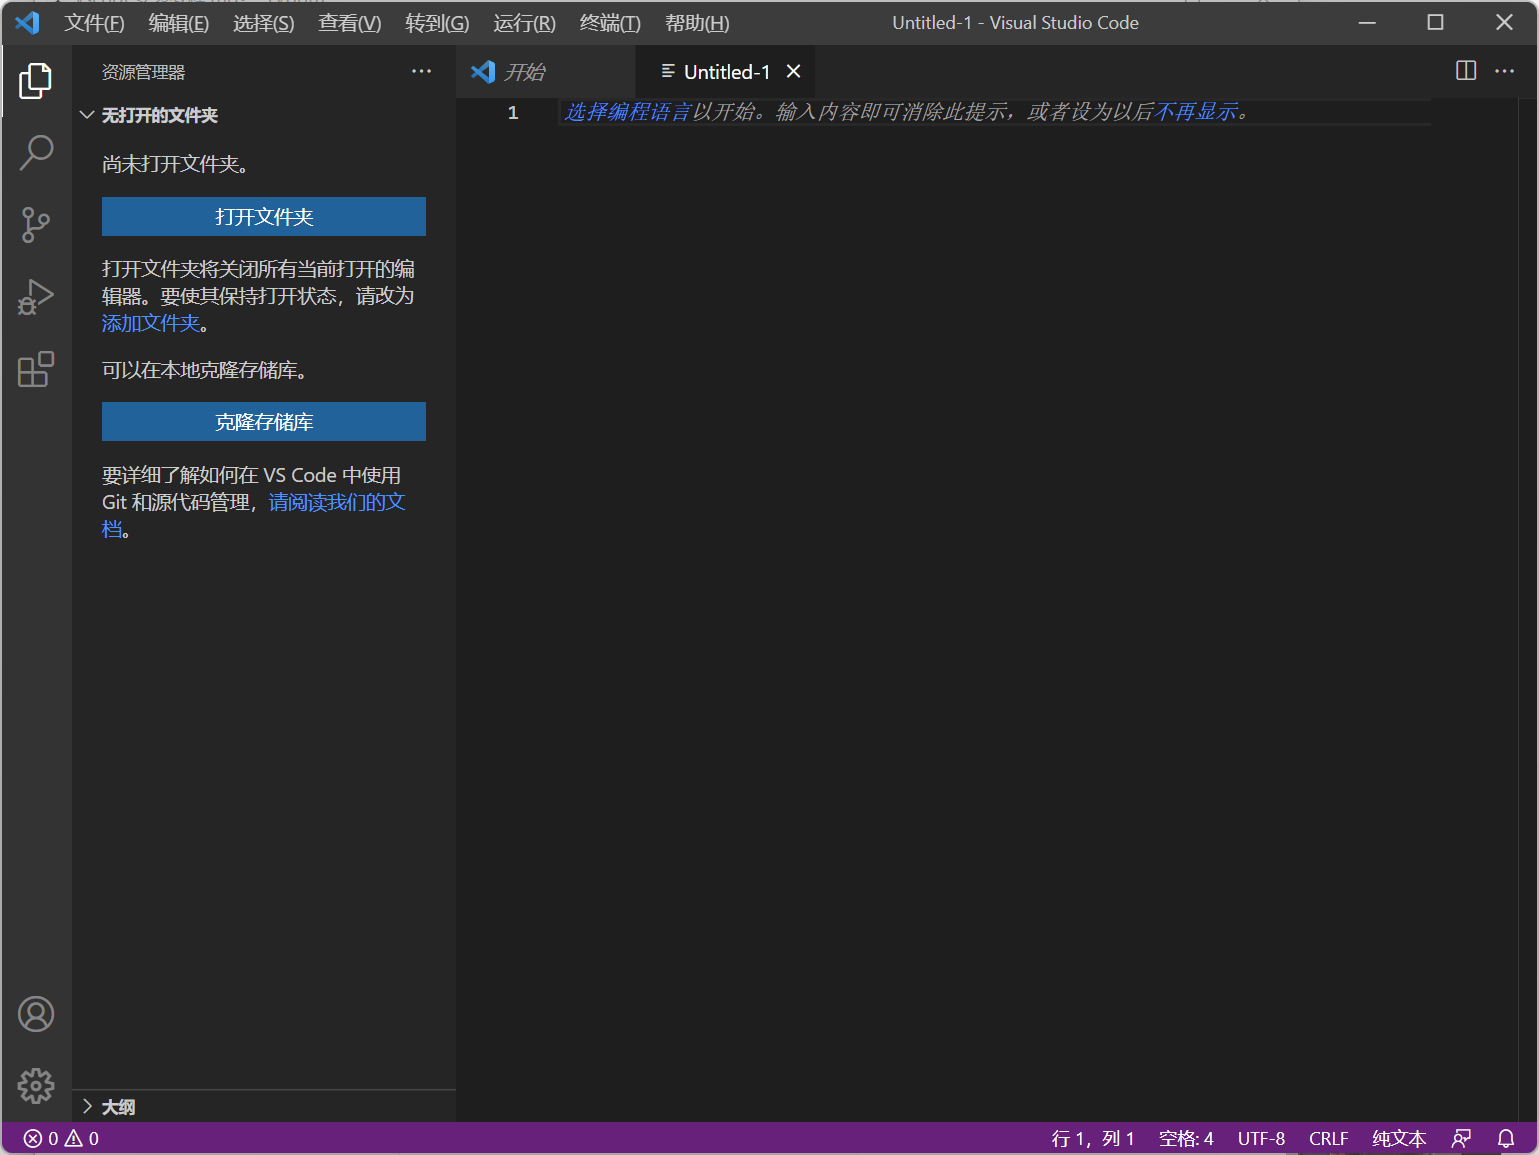Open the Accounts menu icon
Screen dimensions: 1539x1155
[36, 1014]
